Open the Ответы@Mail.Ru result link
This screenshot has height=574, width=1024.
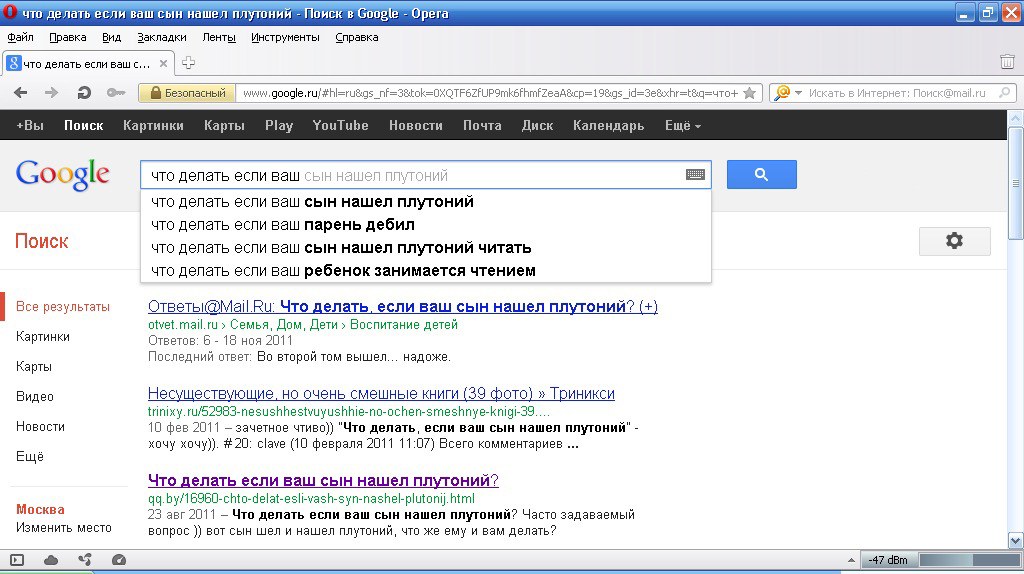[x=402, y=306]
